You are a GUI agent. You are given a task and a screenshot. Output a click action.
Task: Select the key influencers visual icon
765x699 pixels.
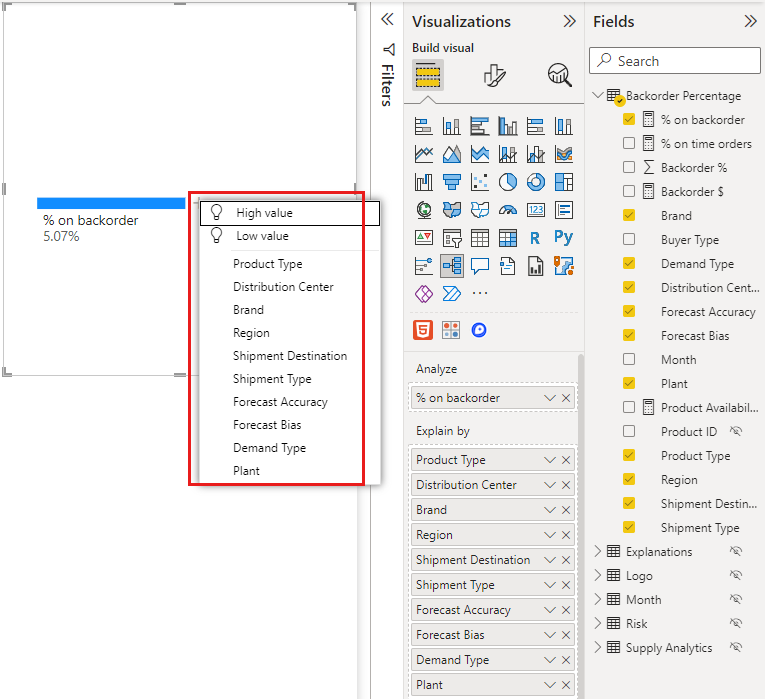423,266
